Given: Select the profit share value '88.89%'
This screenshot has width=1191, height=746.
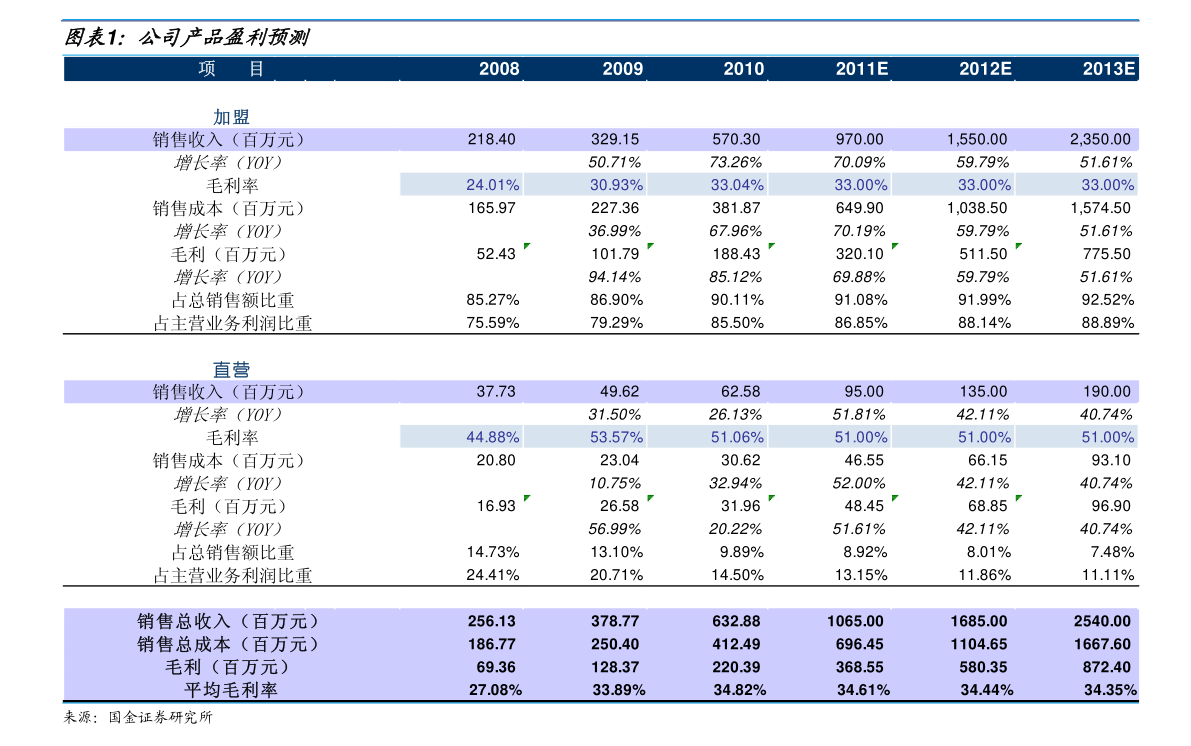Looking at the screenshot, I should point(1108,323).
